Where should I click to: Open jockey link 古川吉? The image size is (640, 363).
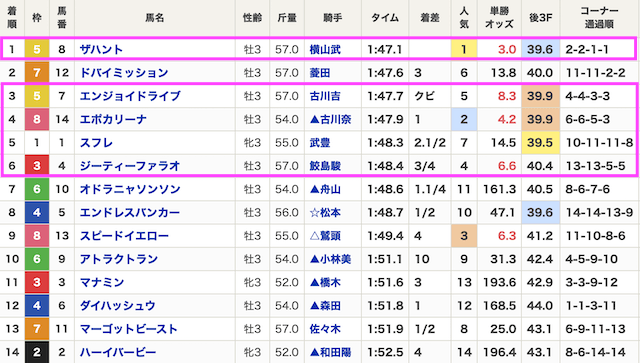325,96
